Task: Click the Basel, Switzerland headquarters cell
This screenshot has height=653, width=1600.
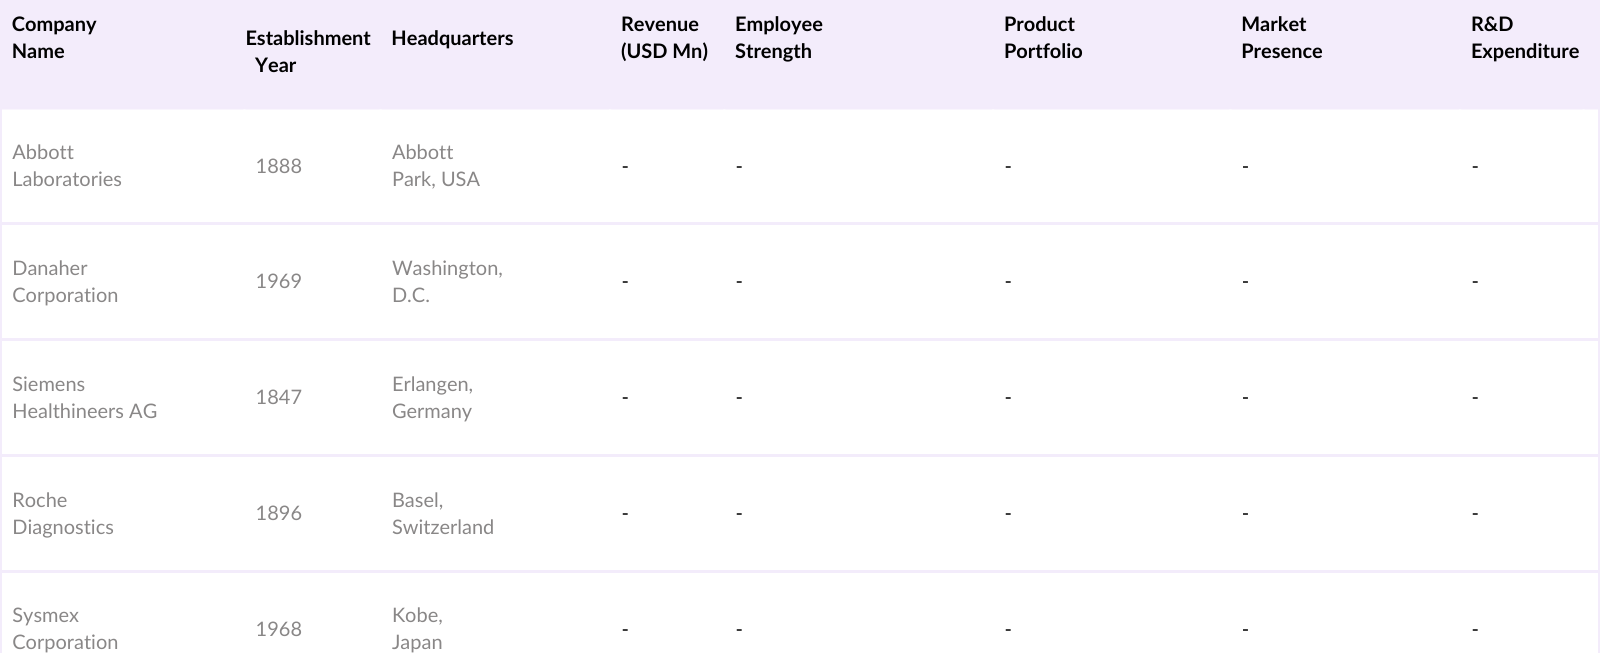Action: pos(442,514)
